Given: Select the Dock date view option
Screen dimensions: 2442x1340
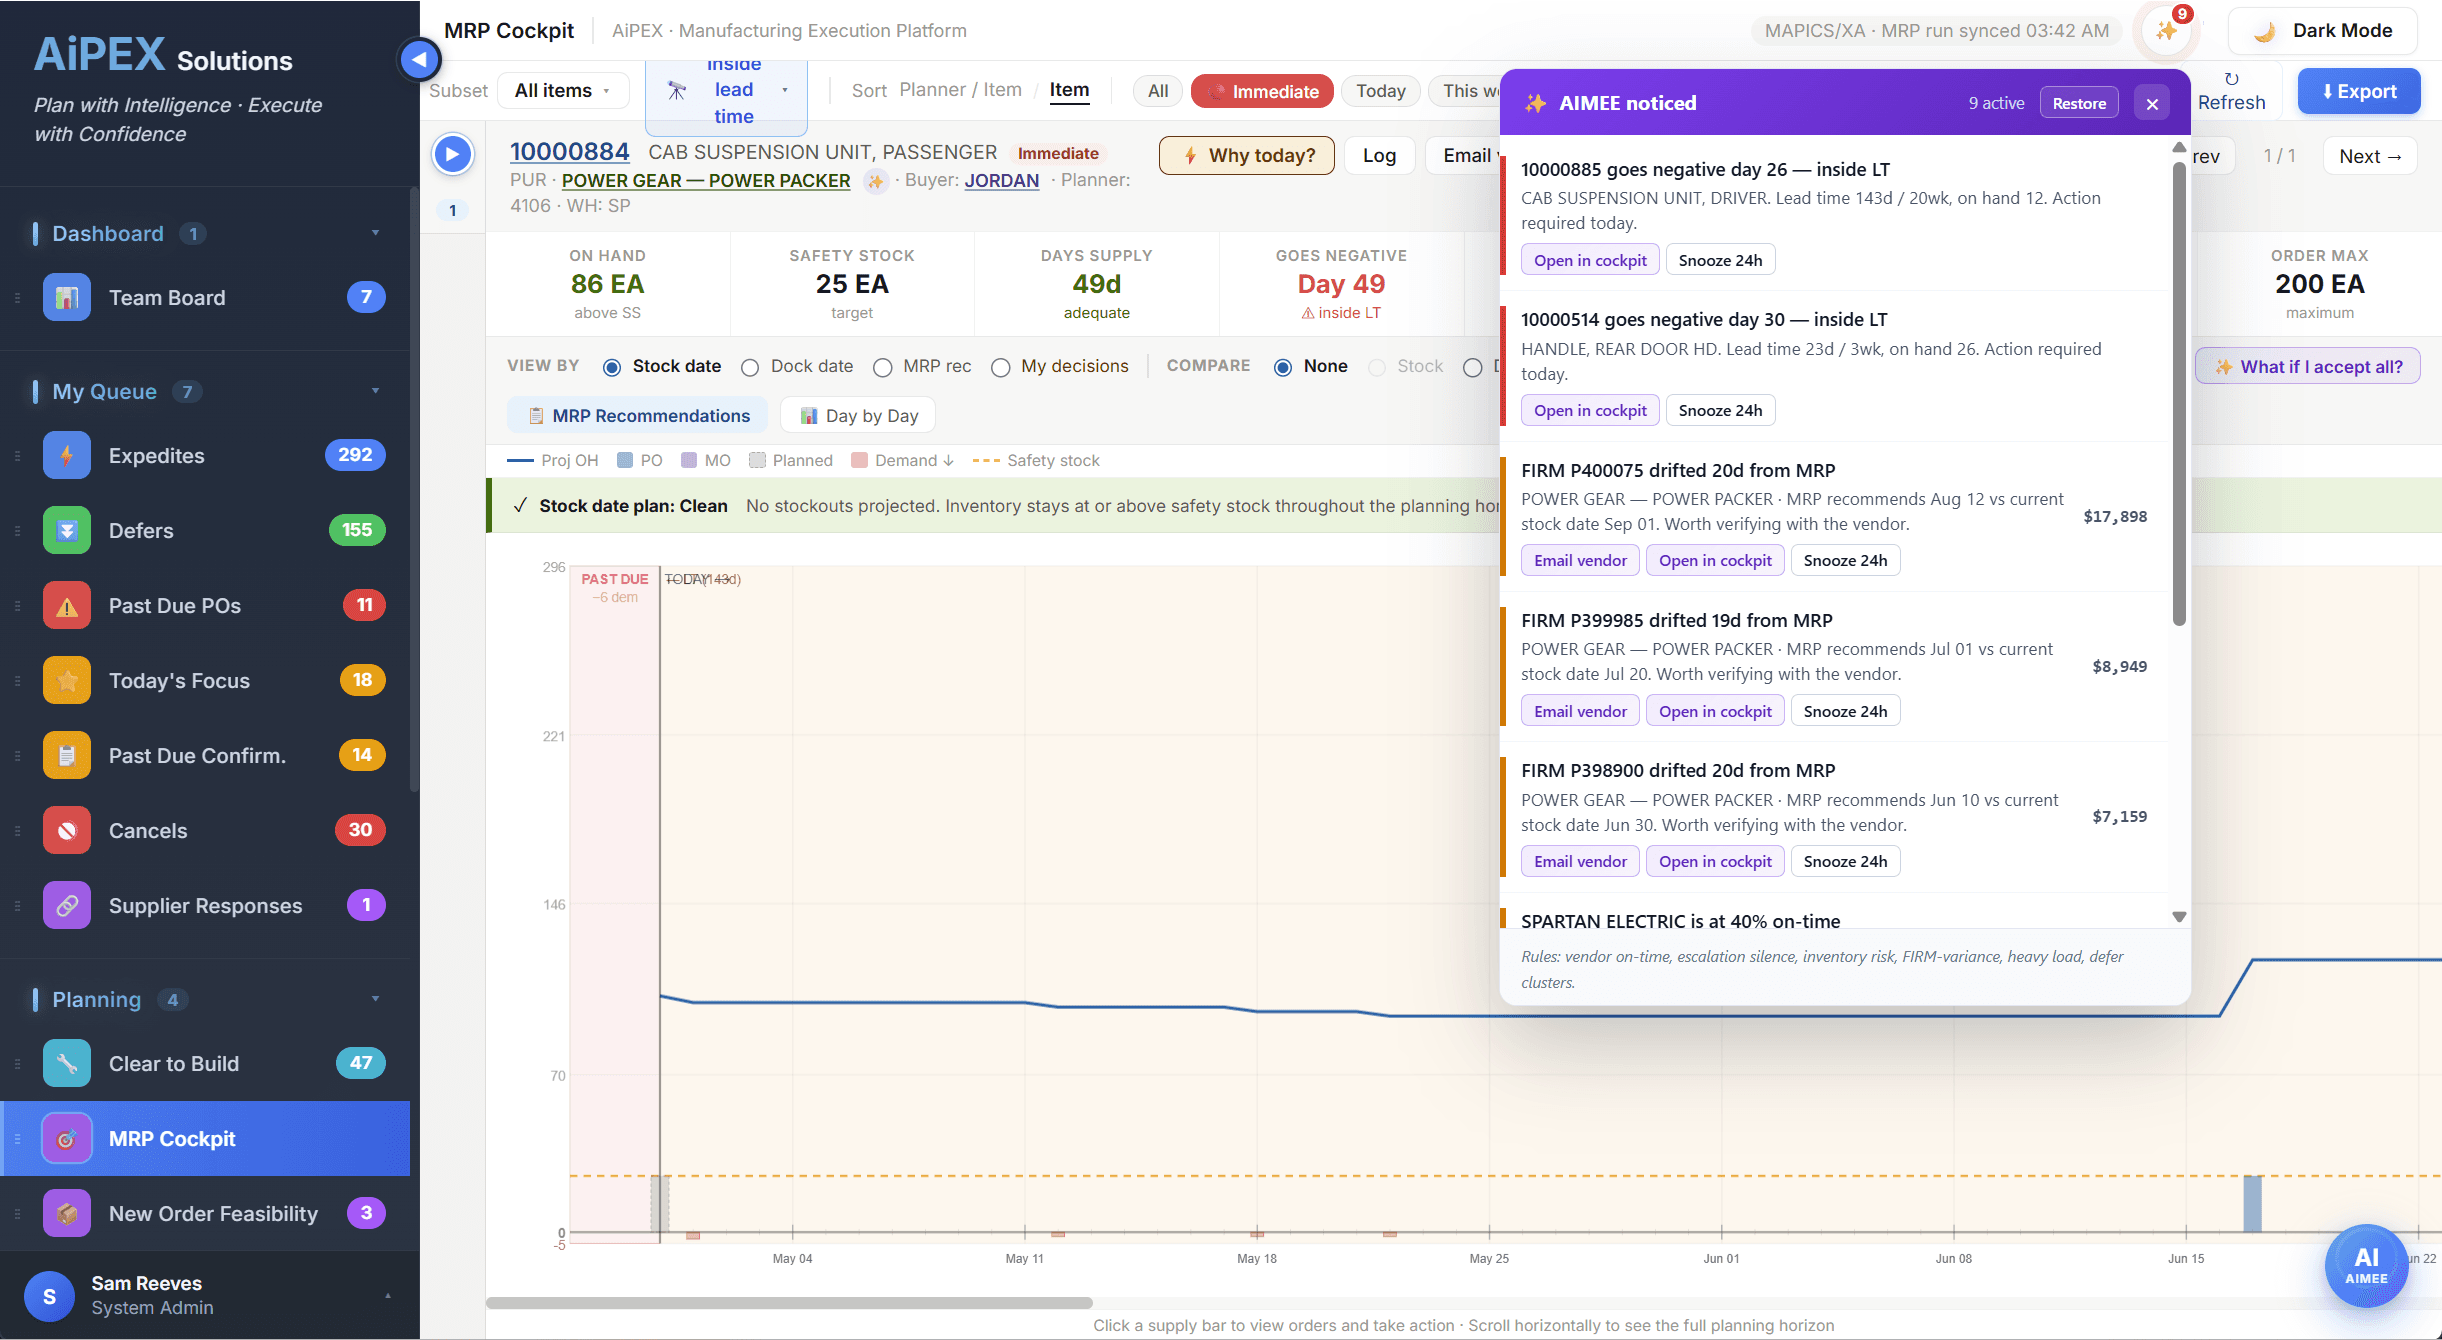Looking at the screenshot, I should click(797, 366).
